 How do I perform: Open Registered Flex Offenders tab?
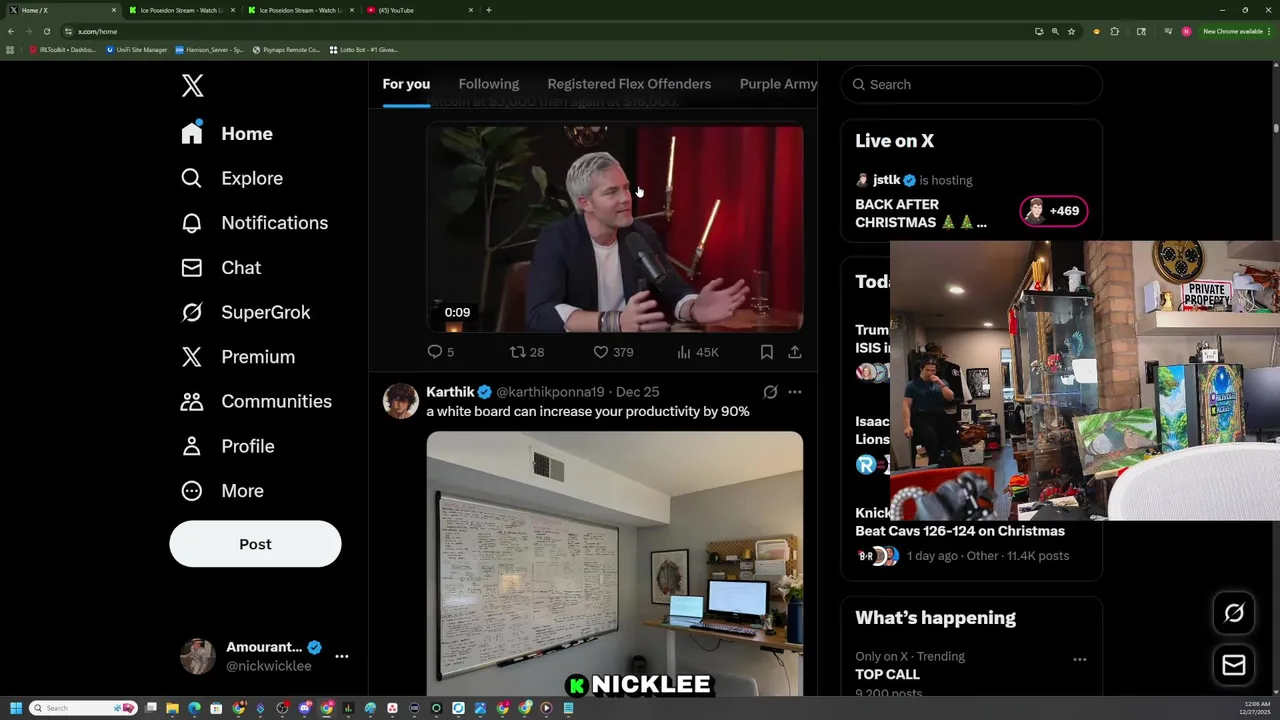pyautogui.click(x=629, y=84)
